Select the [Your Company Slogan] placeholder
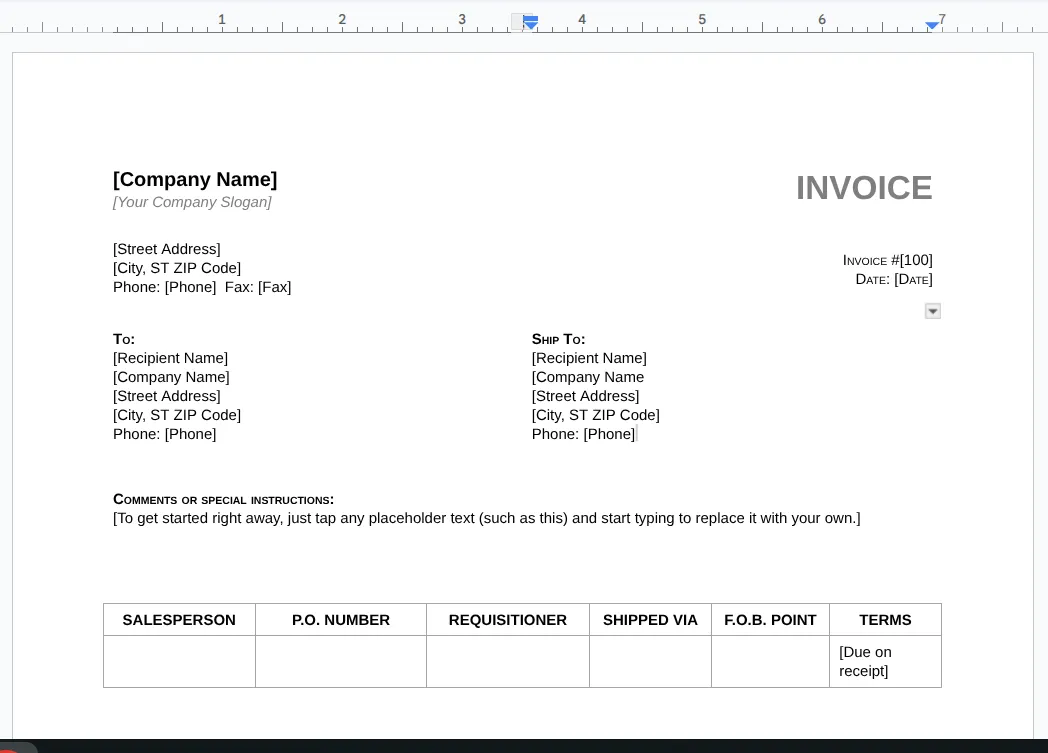 tap(192, 202)
